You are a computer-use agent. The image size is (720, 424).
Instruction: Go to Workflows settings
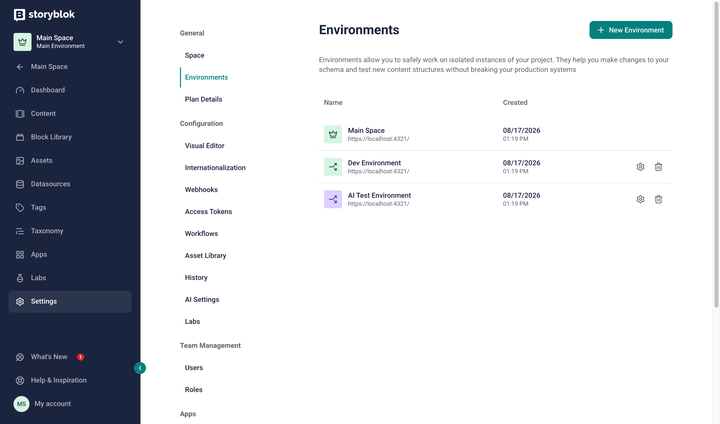(201, 234)
